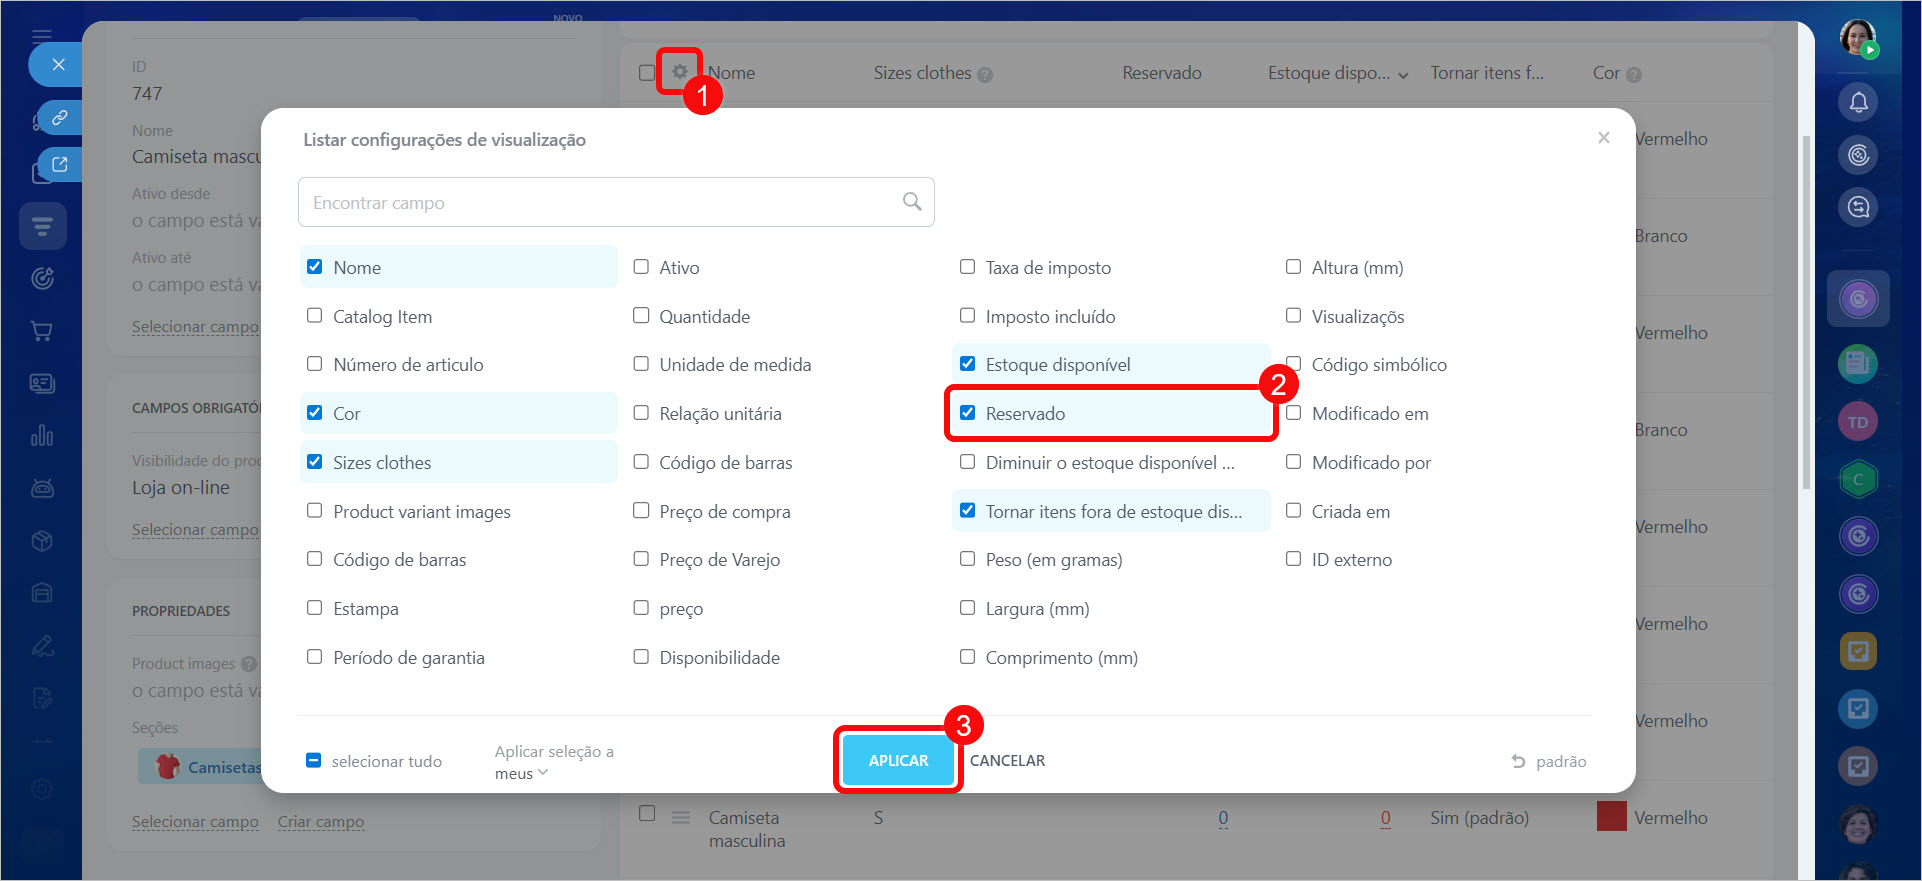
Task: Click the hamburger menu at top left
Action: pyautogui.click(x=42, y=36)
